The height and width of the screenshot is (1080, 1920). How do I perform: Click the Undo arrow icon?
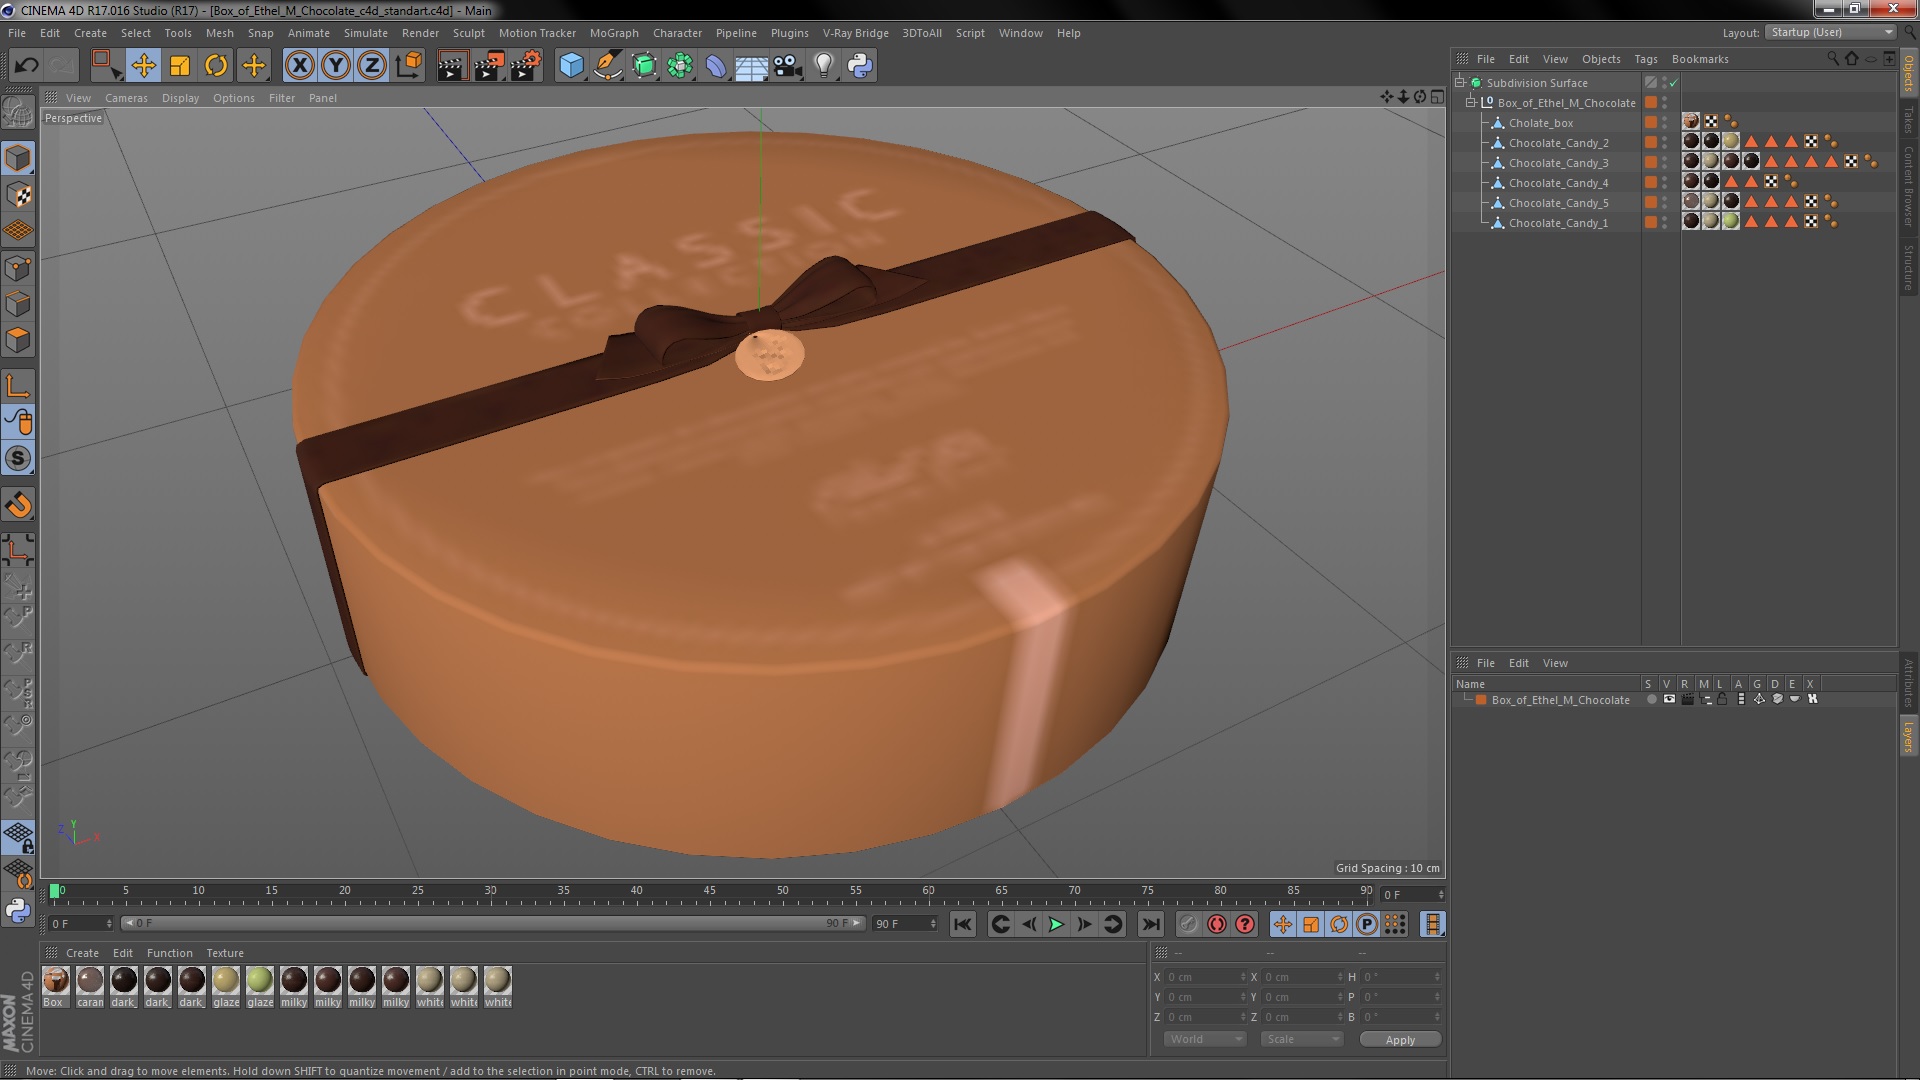tap(26, 66)
